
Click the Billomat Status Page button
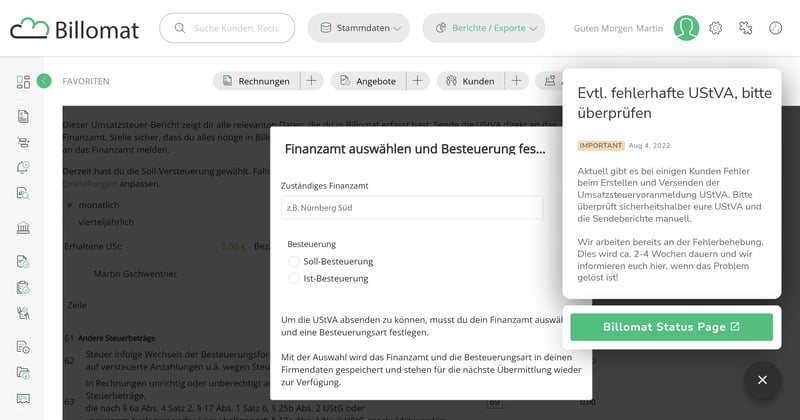tap(671, 327)
